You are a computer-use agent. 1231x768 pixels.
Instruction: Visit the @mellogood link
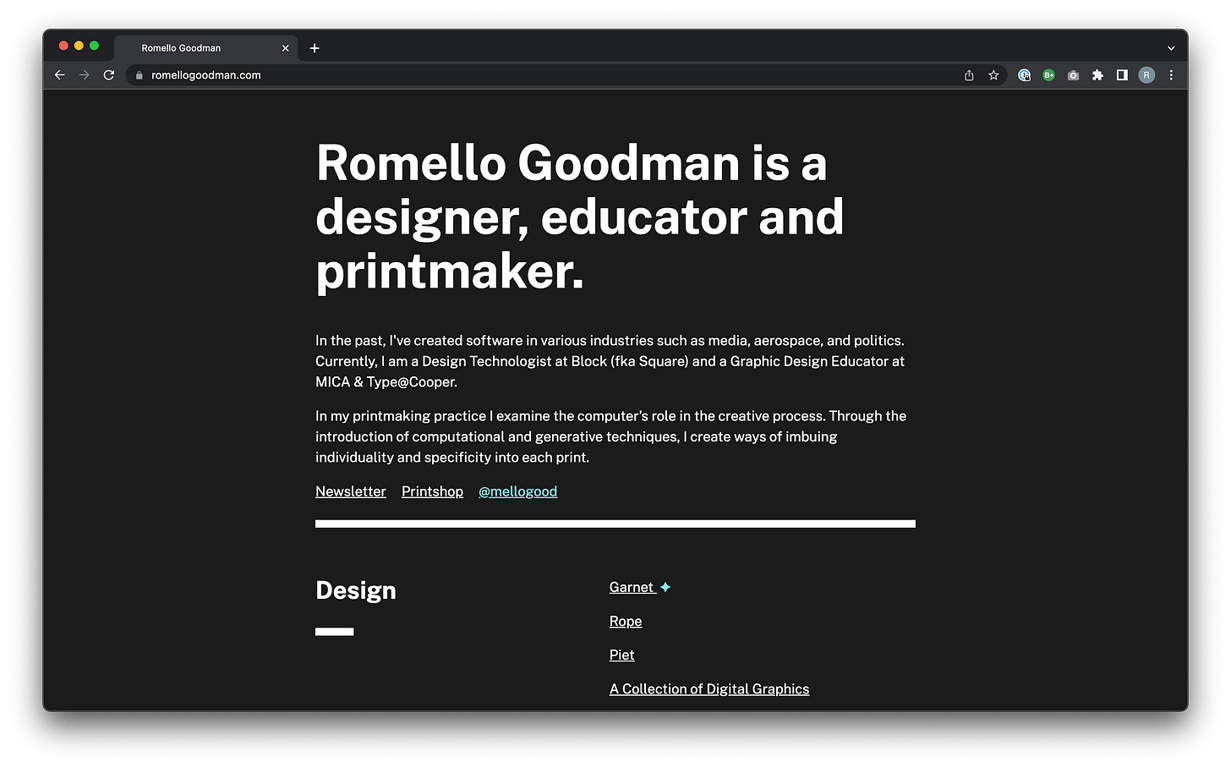click(518, 491)
